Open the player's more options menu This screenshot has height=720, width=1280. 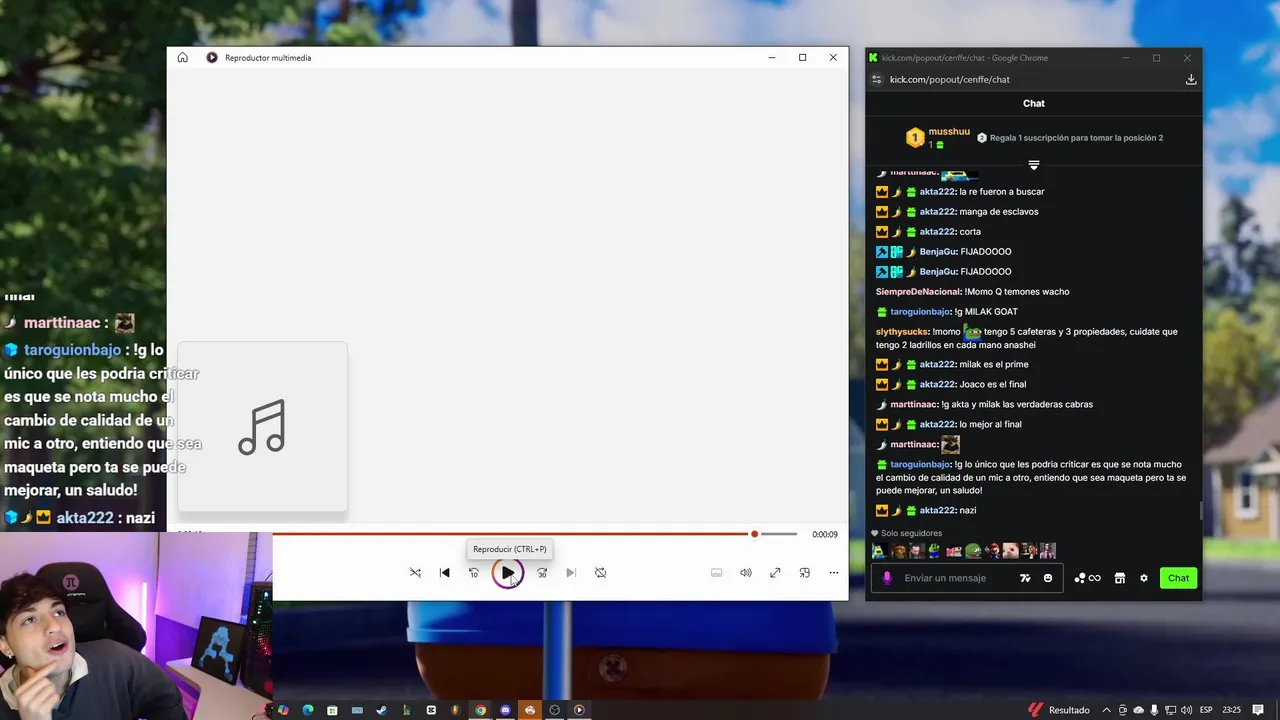[x=834, y=573]
